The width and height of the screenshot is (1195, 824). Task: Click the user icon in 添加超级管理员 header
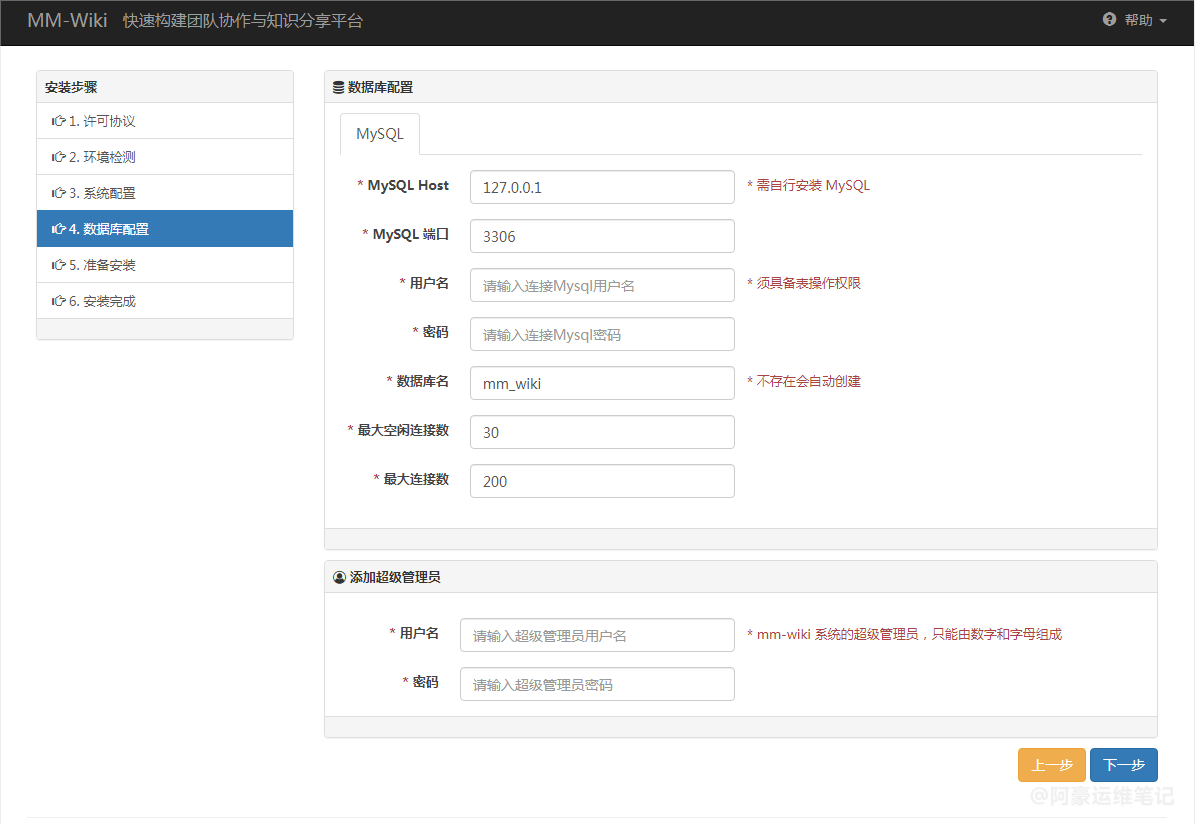coord(339,578)
